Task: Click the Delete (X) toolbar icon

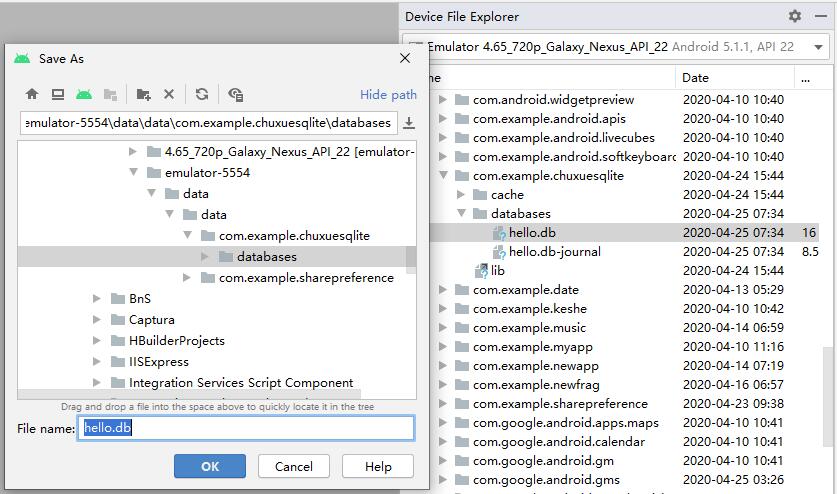Action: tap(169, 94)
